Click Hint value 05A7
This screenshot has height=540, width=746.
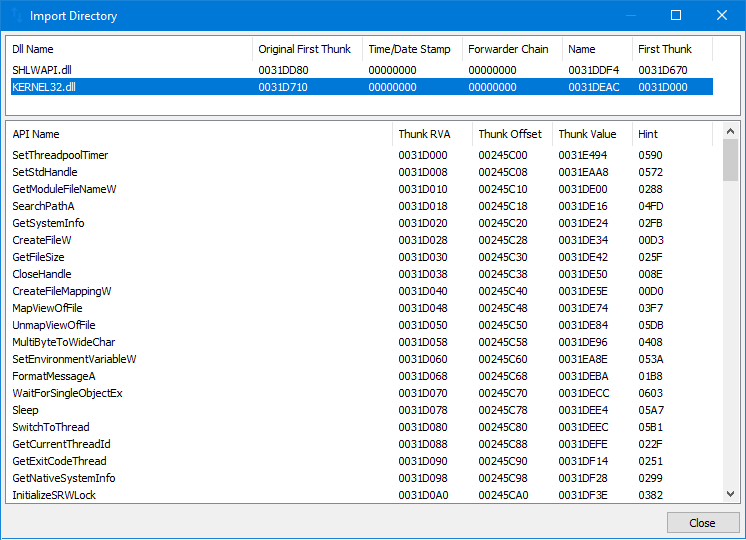point(651,411)
